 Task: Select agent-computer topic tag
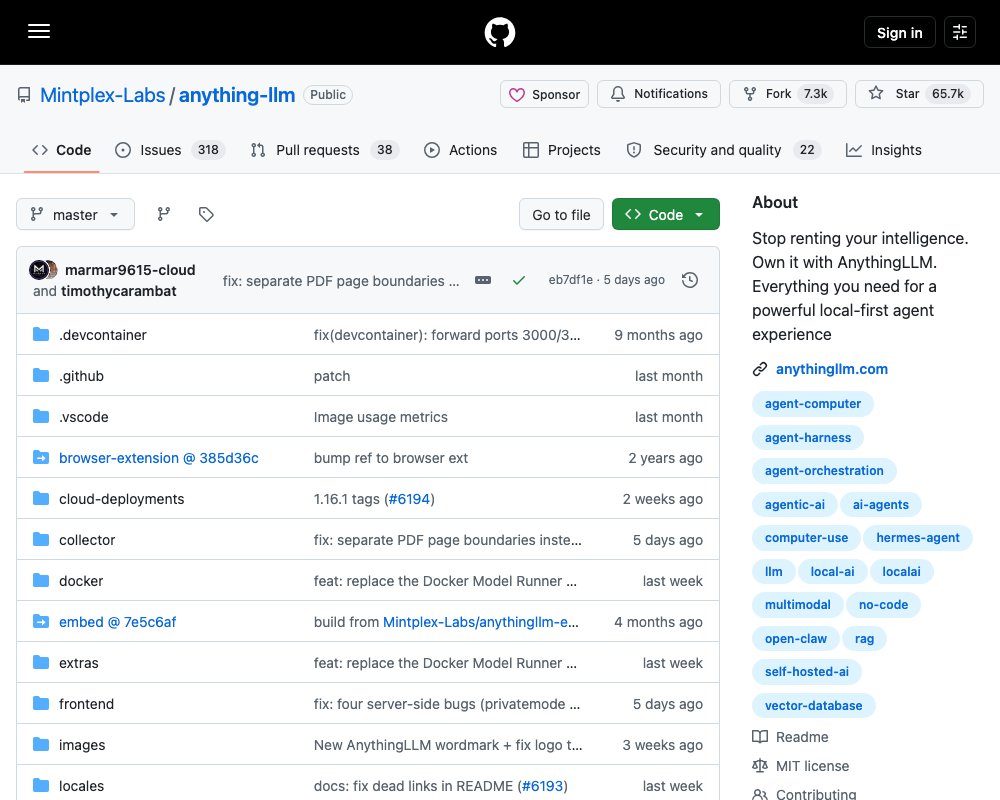812,404
